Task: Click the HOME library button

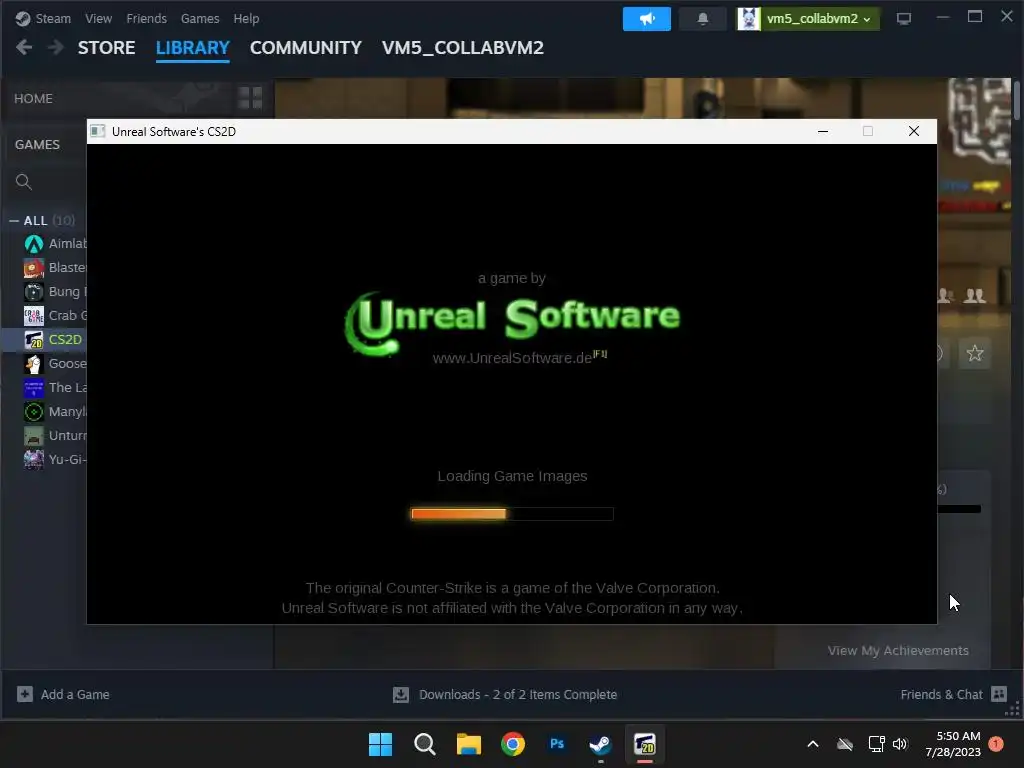Action: [x=33, y=99]
